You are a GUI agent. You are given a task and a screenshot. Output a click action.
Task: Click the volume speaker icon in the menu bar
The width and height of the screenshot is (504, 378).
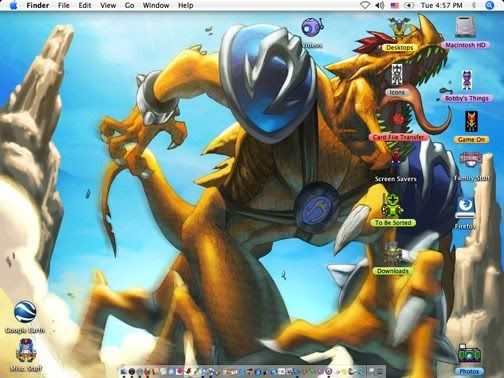(x=380, y=5)
